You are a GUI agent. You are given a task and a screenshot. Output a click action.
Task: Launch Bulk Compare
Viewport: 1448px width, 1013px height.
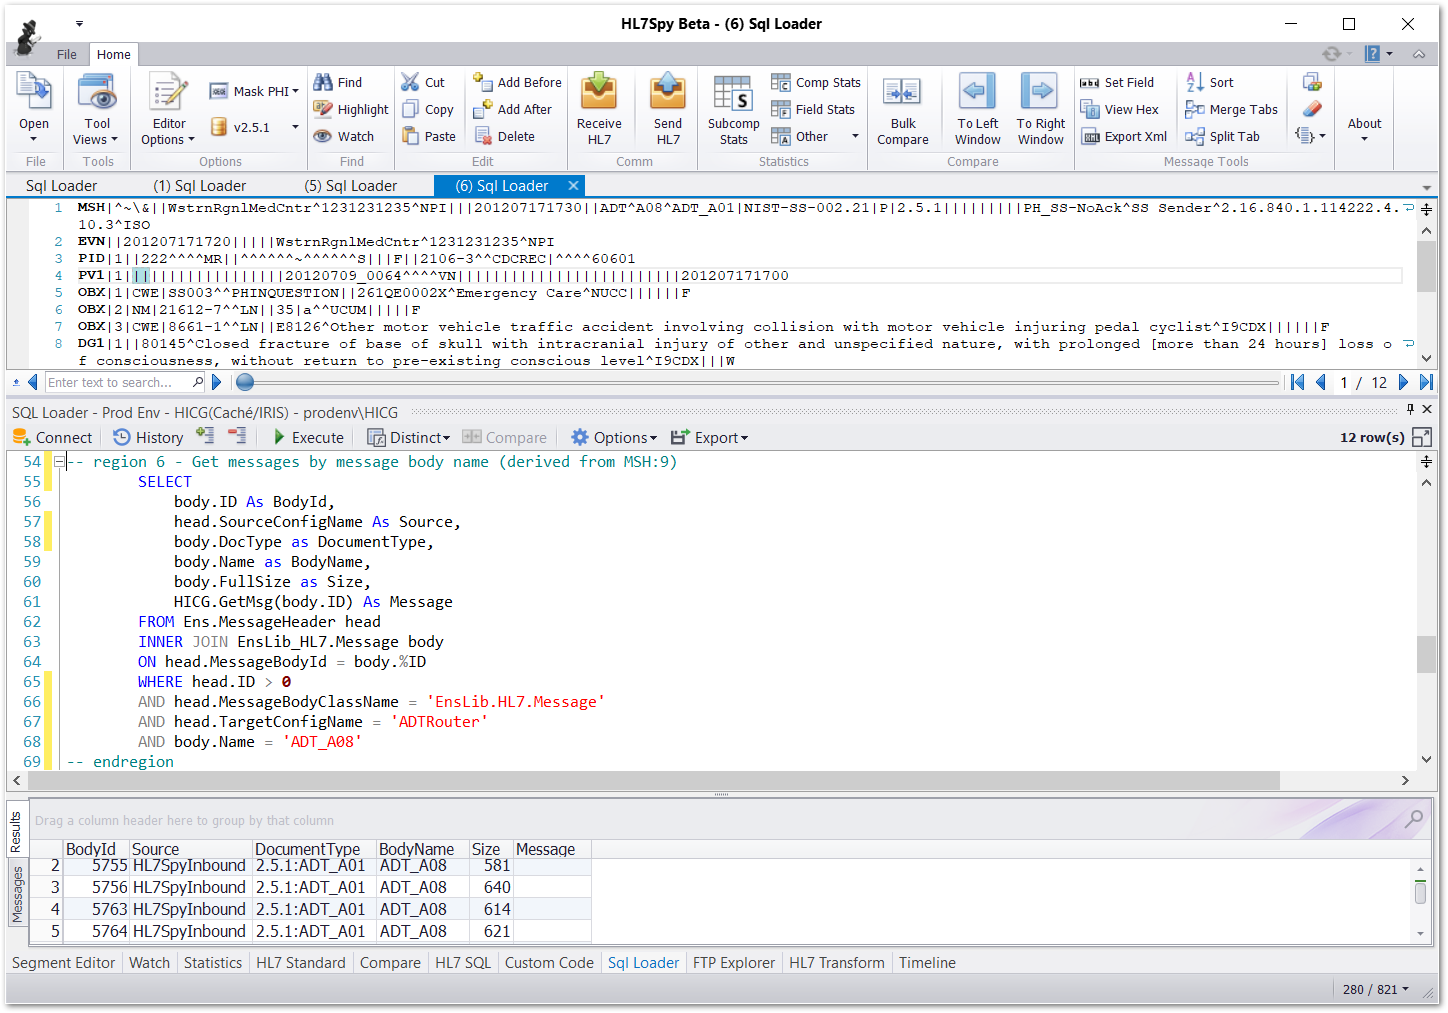(903, 109)
